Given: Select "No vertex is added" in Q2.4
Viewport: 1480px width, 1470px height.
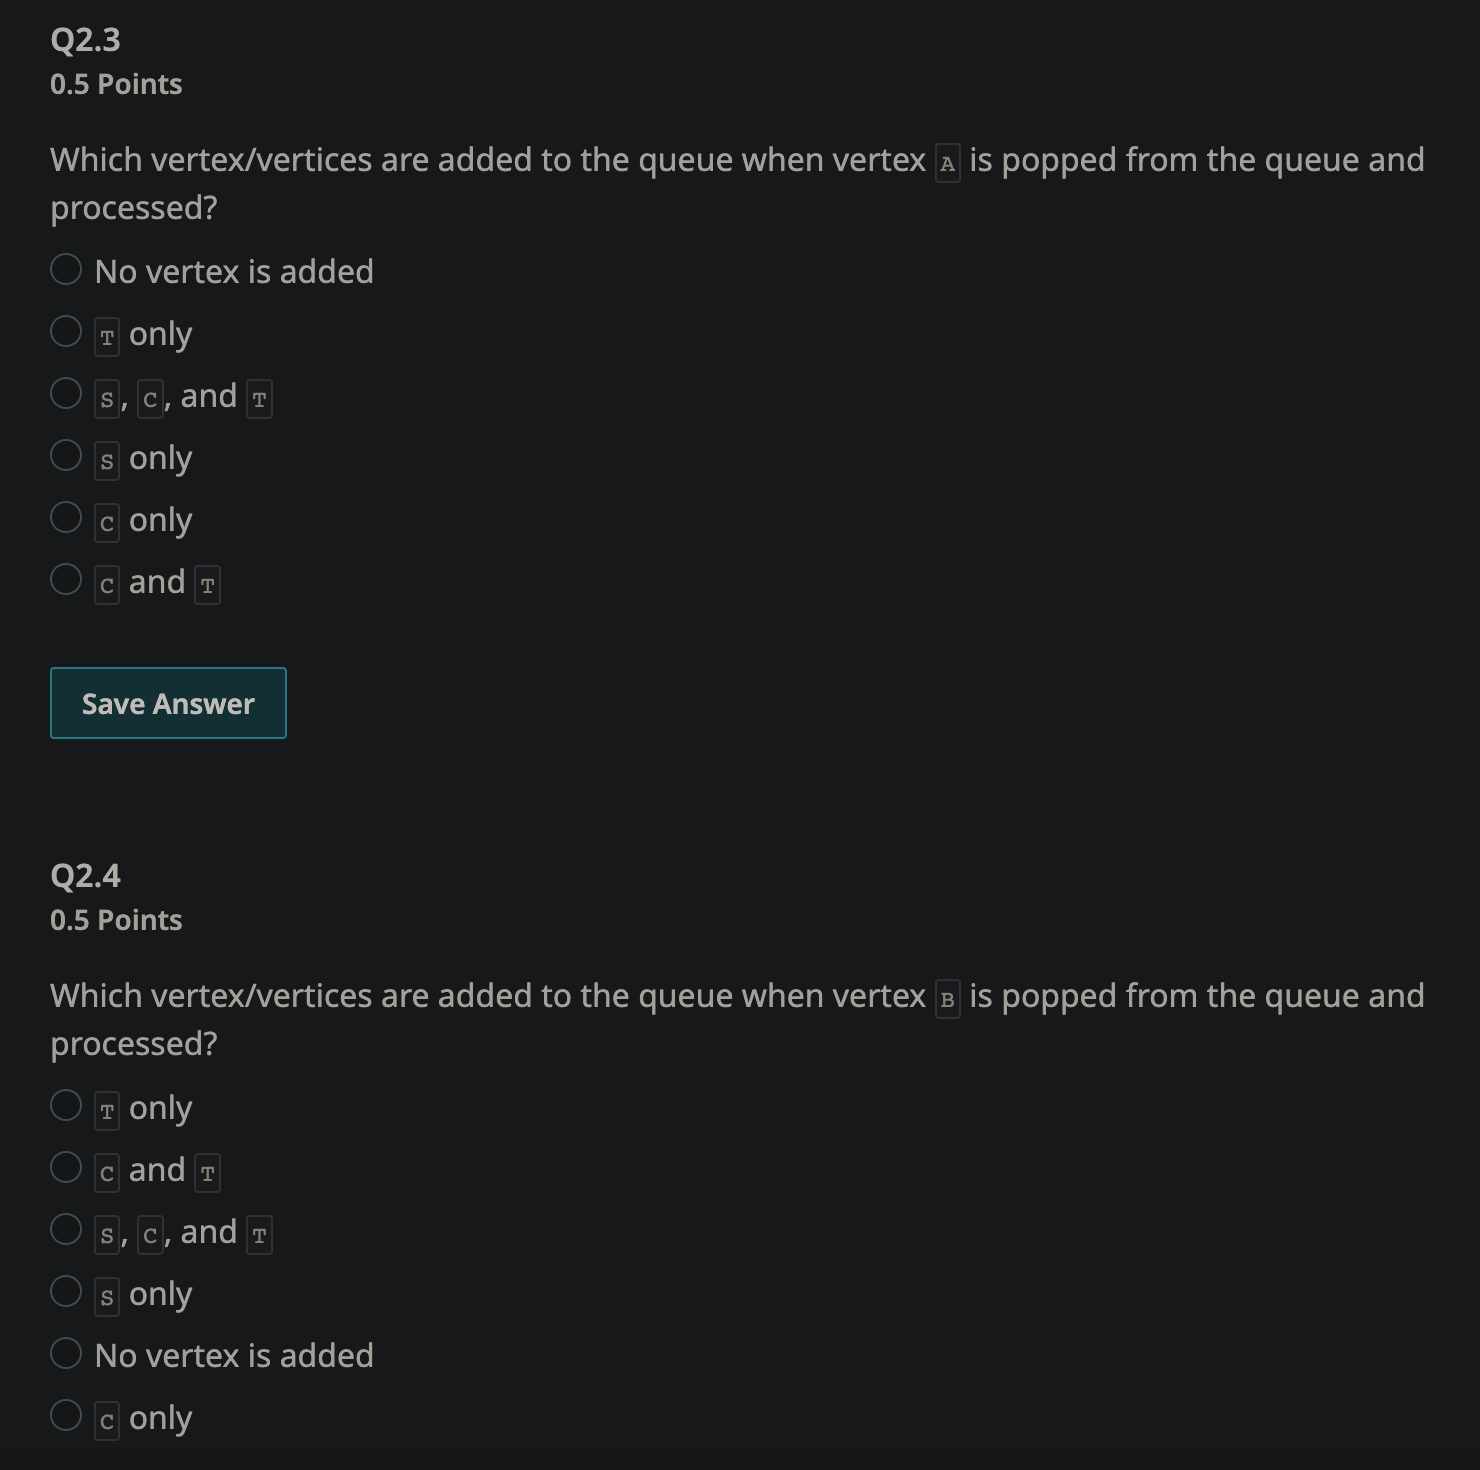Looking at the screenshot, I should [x=66, y=1353].
